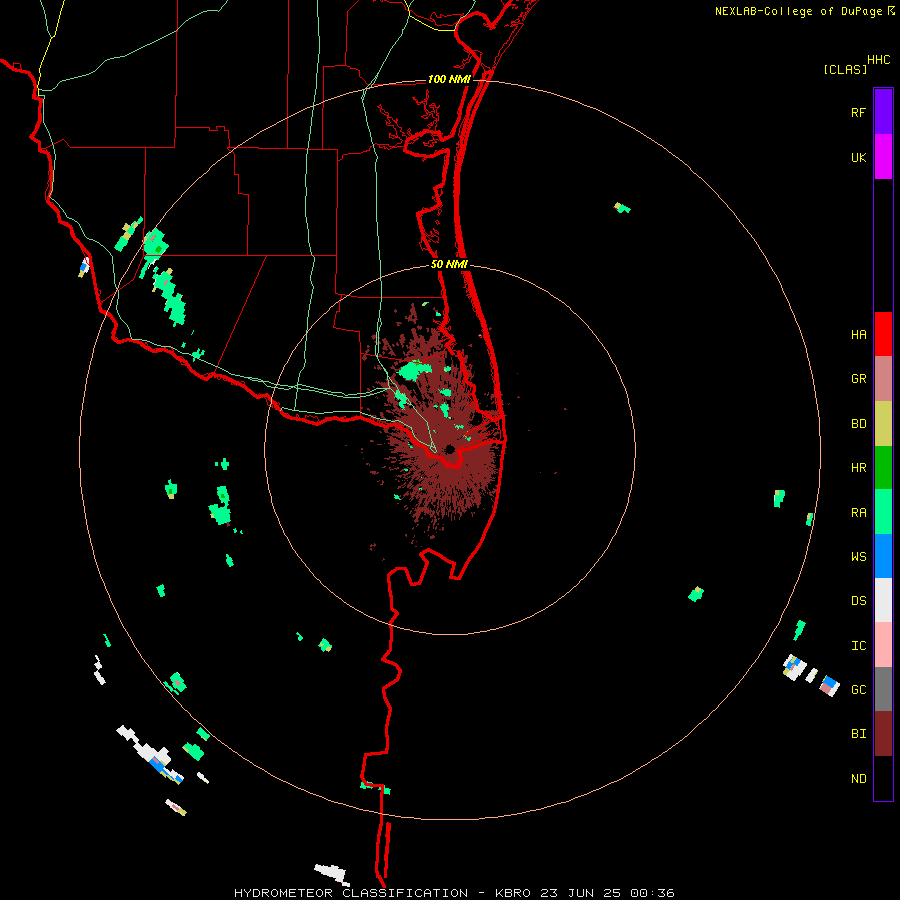Click the "UK" legend label
The width and height of the screenshot is (900, 900).
click(858, 157)
